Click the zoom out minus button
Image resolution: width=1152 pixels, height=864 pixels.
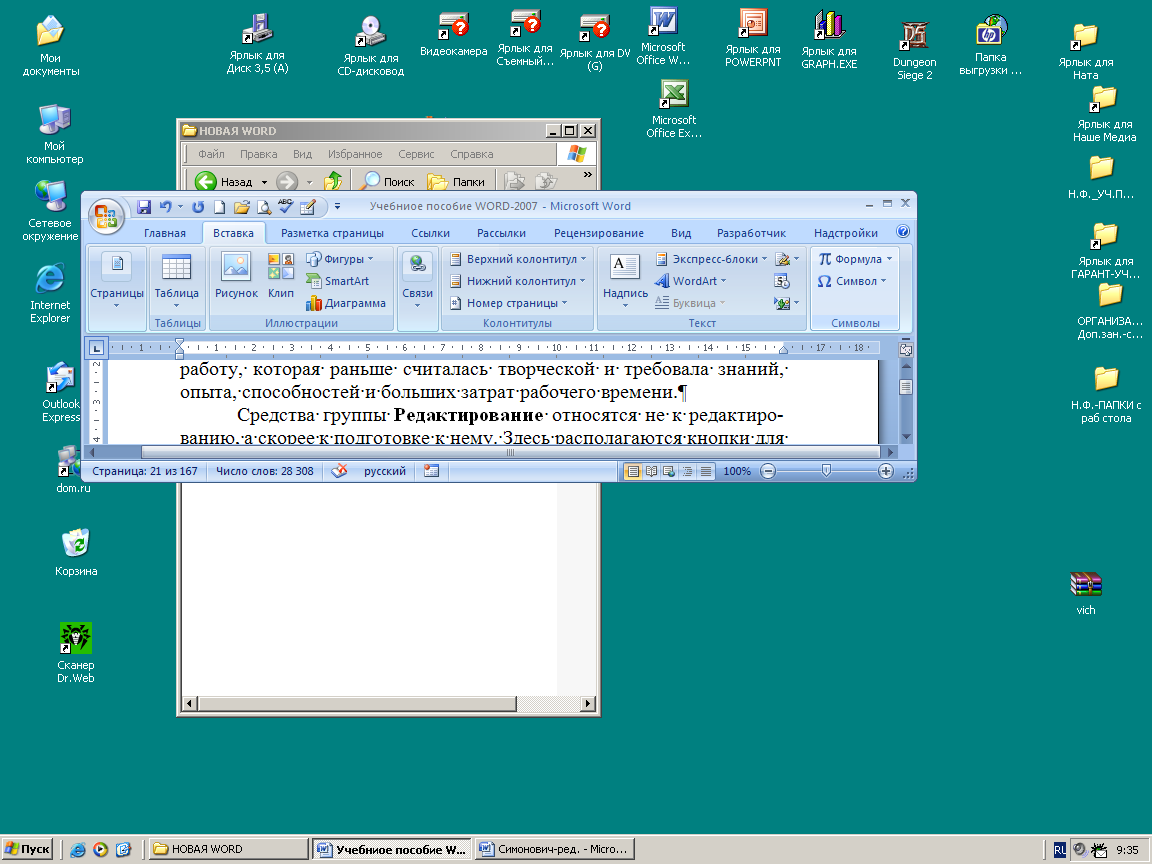[x=768, y=471]
